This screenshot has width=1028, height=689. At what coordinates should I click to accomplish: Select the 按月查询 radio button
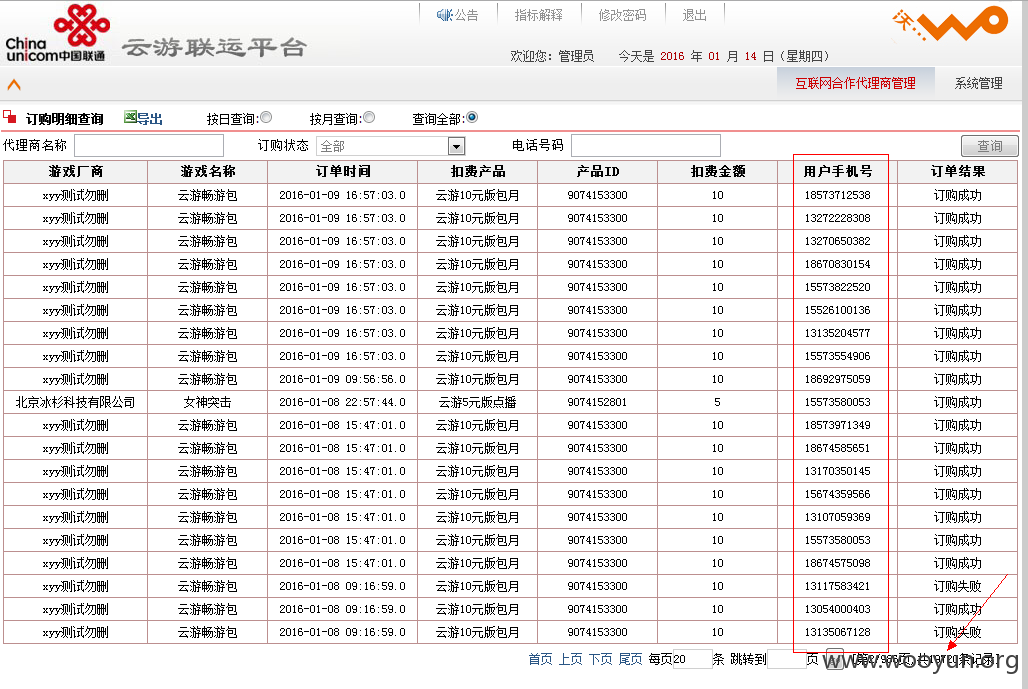[x=369, y=117]
